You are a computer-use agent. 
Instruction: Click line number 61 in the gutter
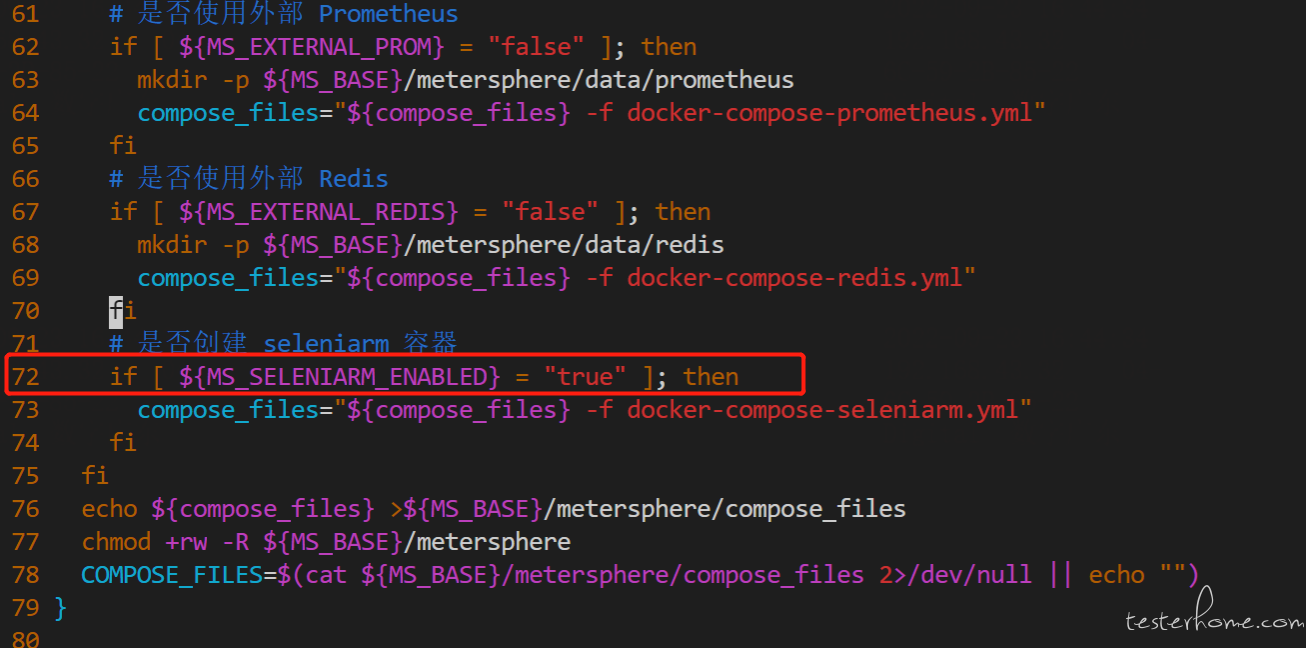[x=25, y=14]
